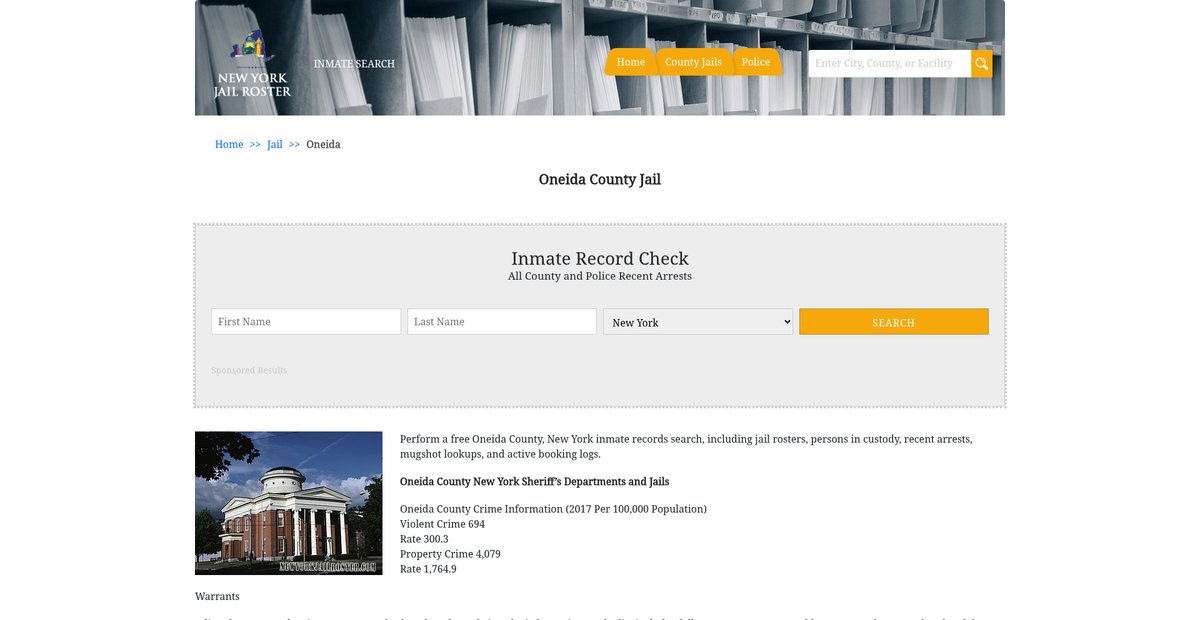This screenshot has width=1200, height=620.
Task: Select the text Property Crime 4,079
Action: coord(450,554)
